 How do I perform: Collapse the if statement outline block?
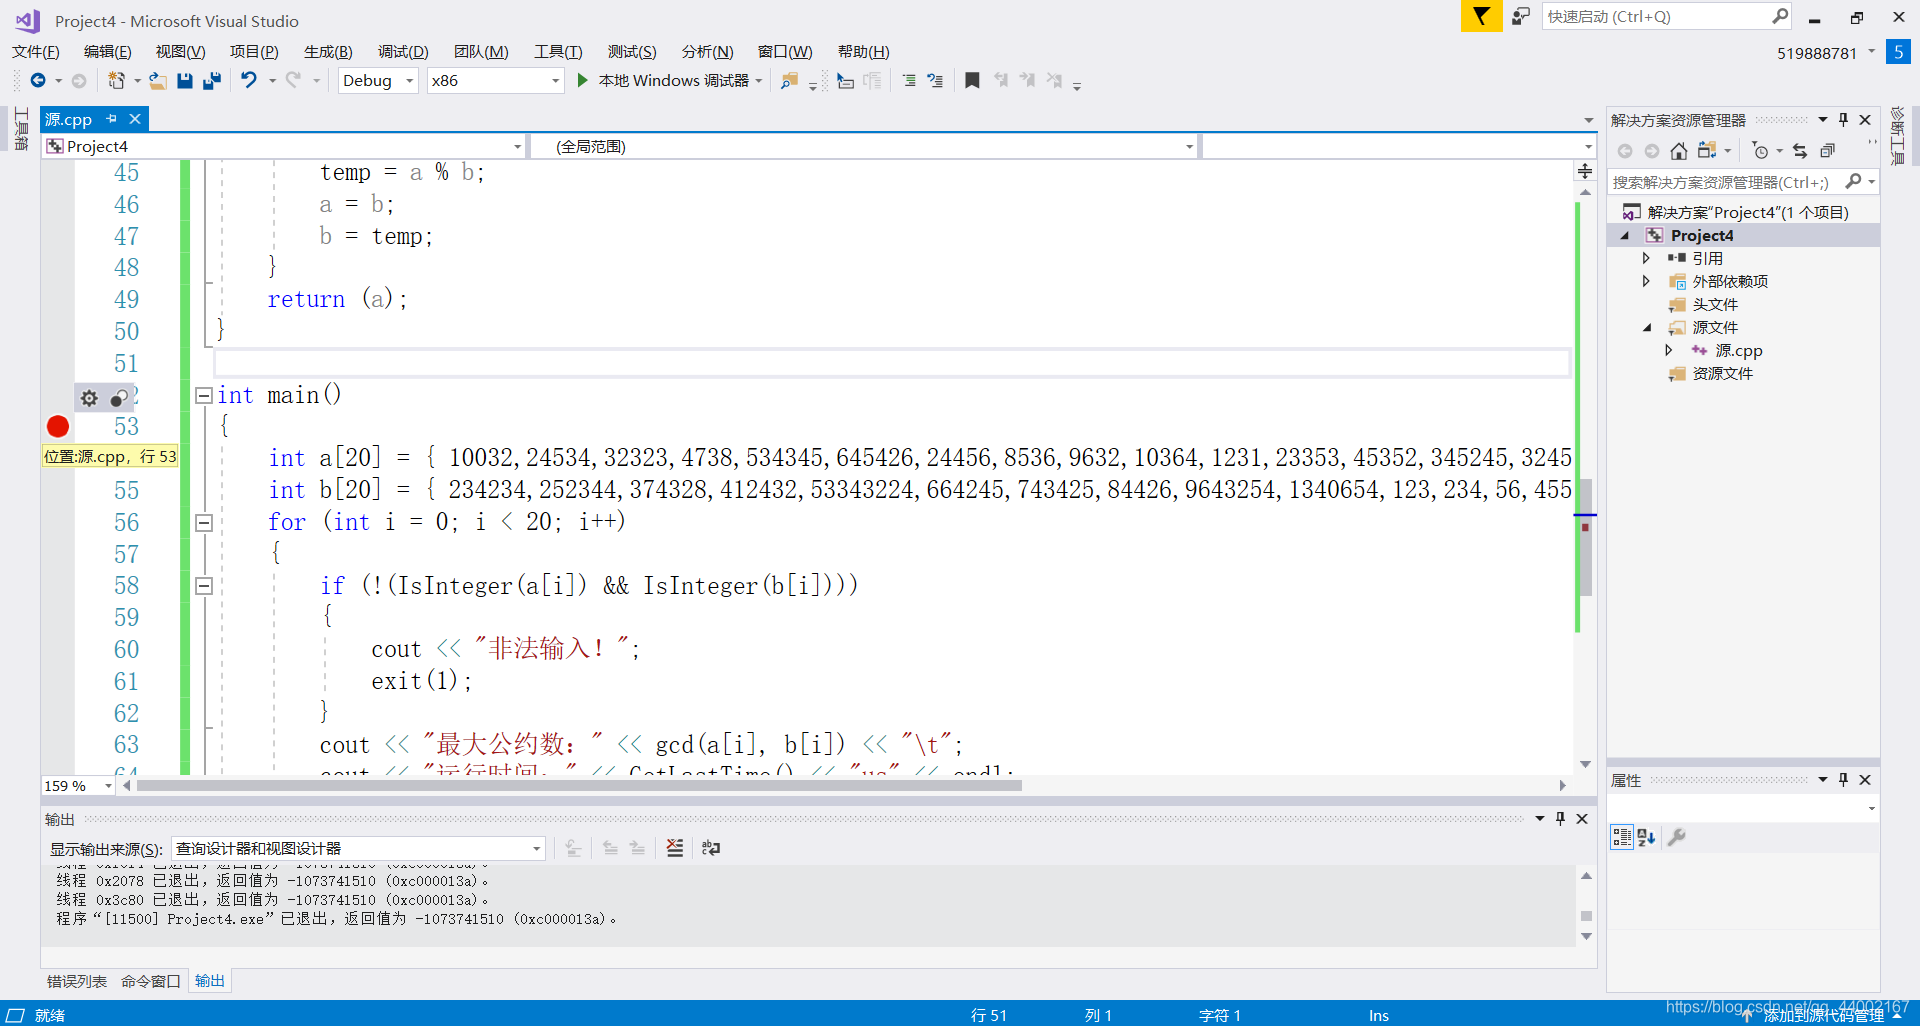(x=204, y=586)
